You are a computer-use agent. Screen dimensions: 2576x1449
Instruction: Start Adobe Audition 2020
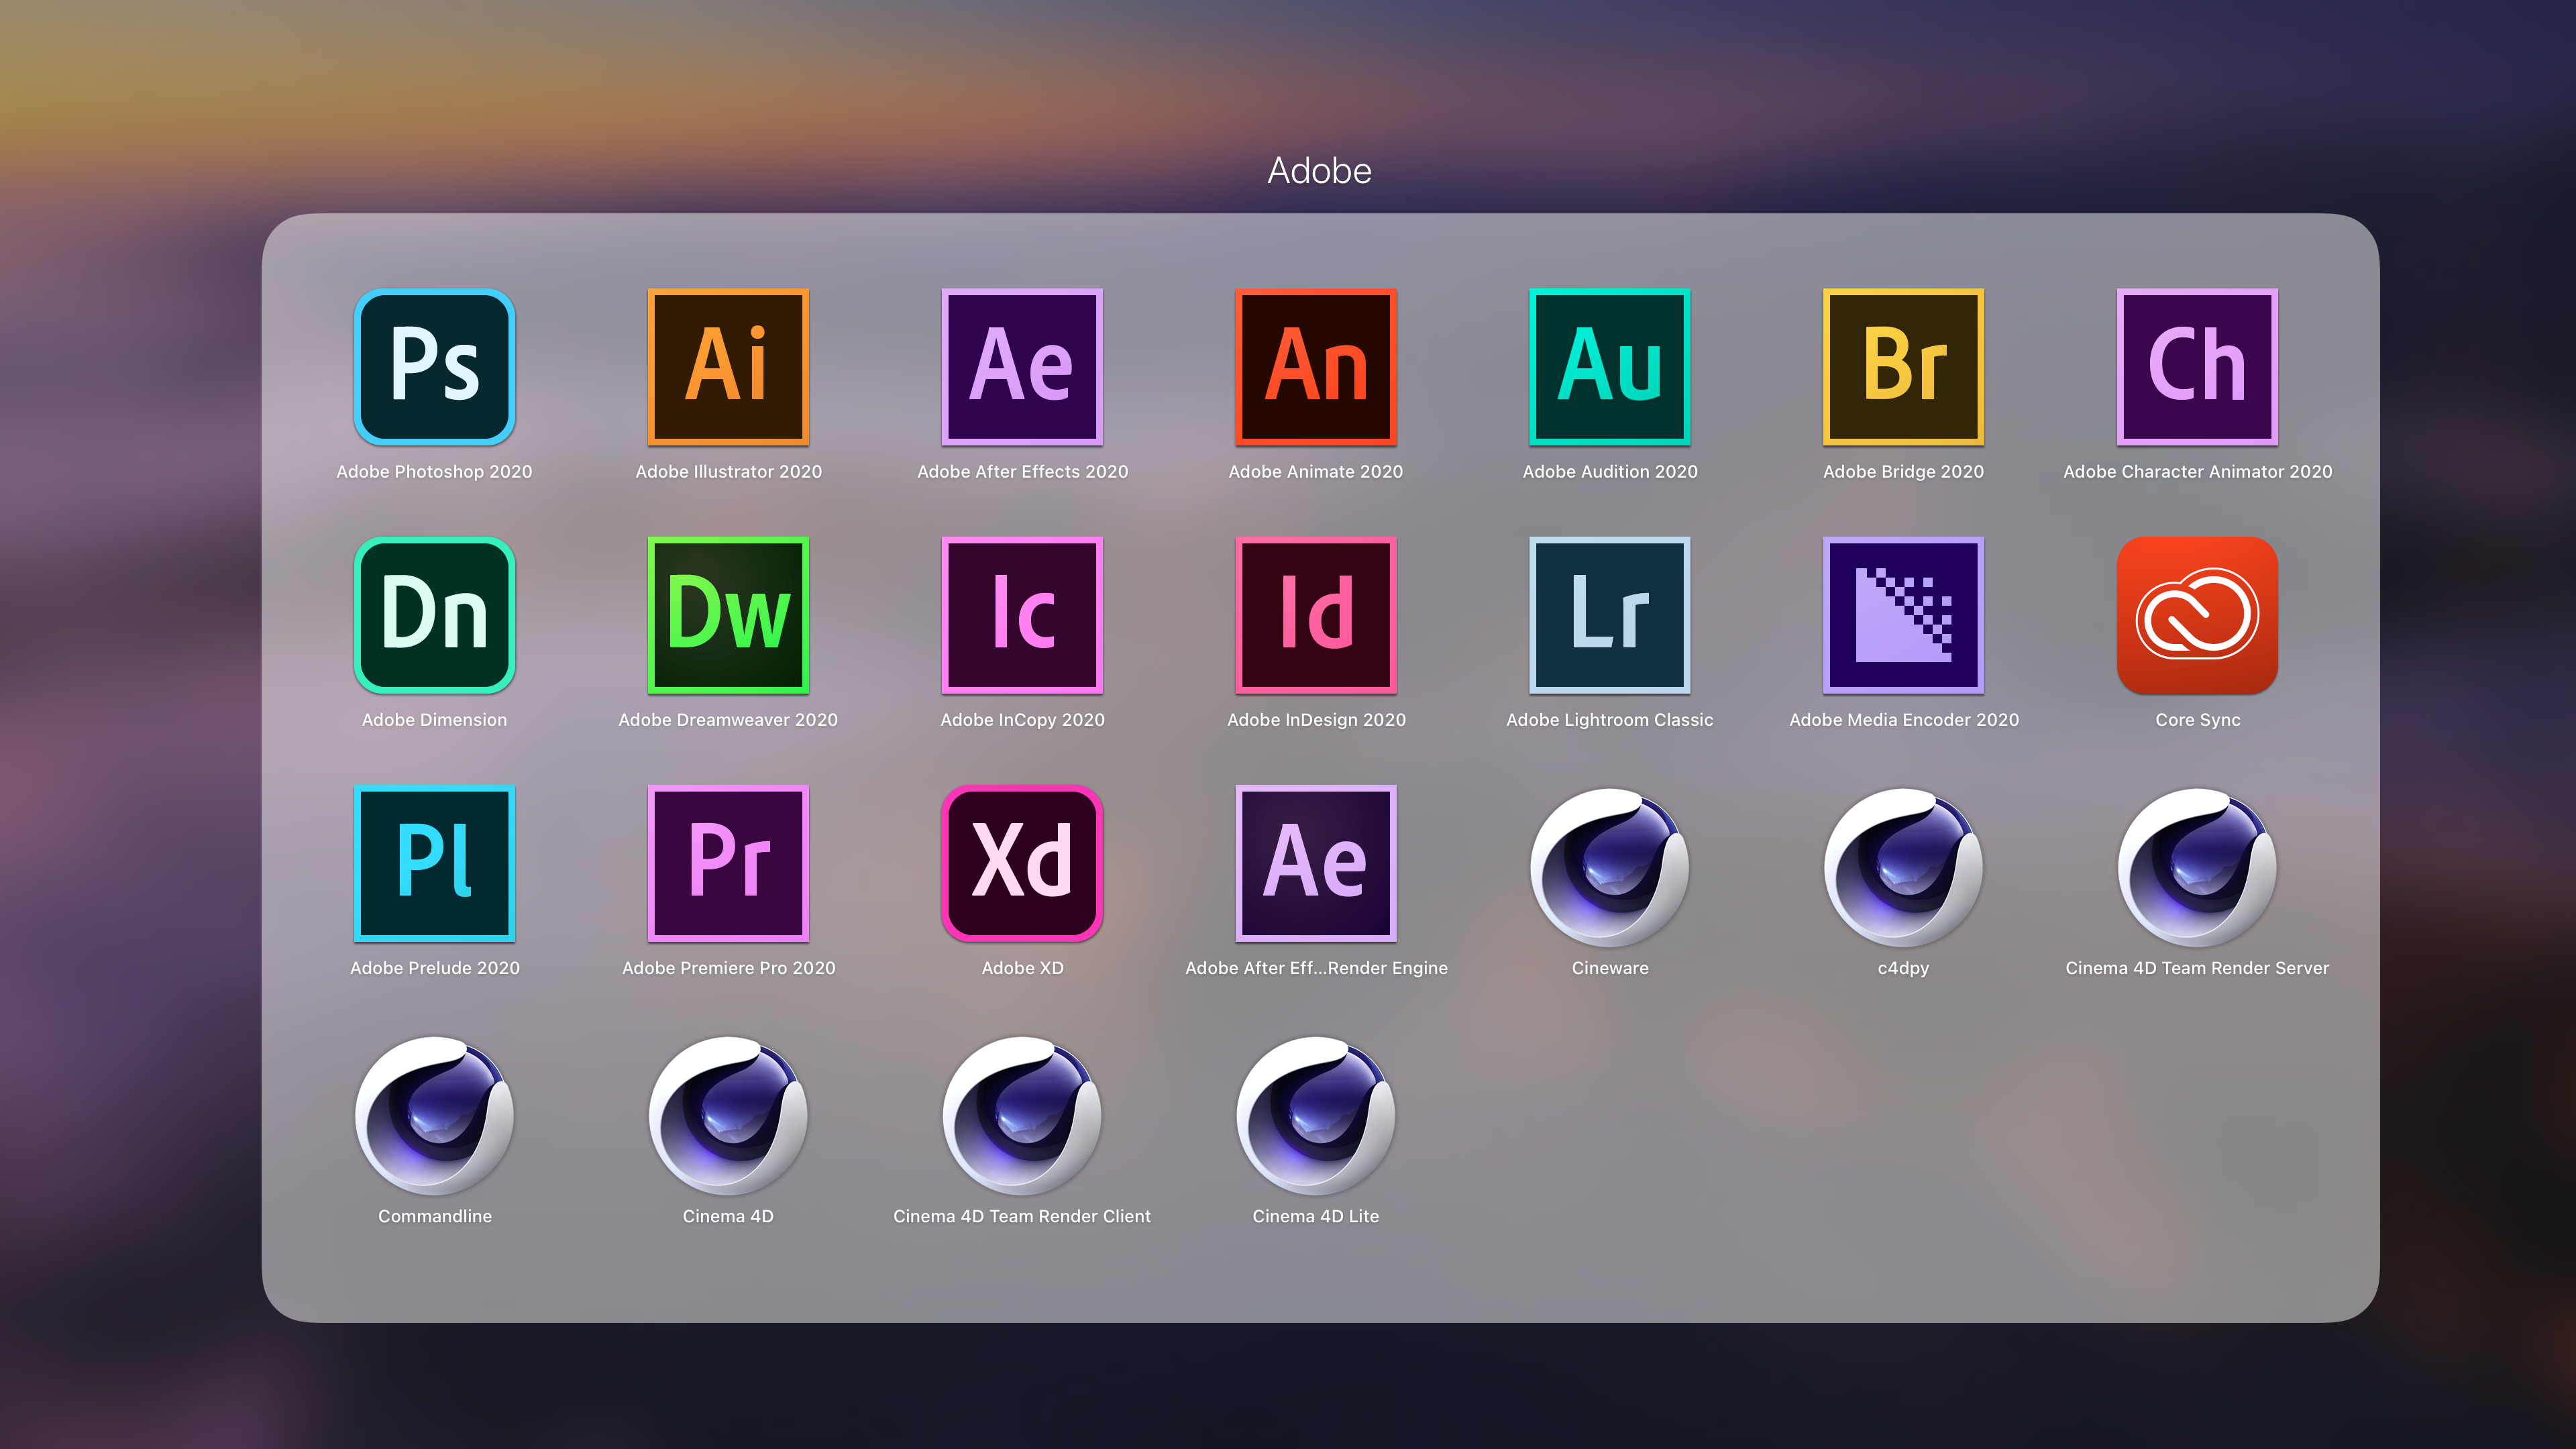click(1609, 365)
